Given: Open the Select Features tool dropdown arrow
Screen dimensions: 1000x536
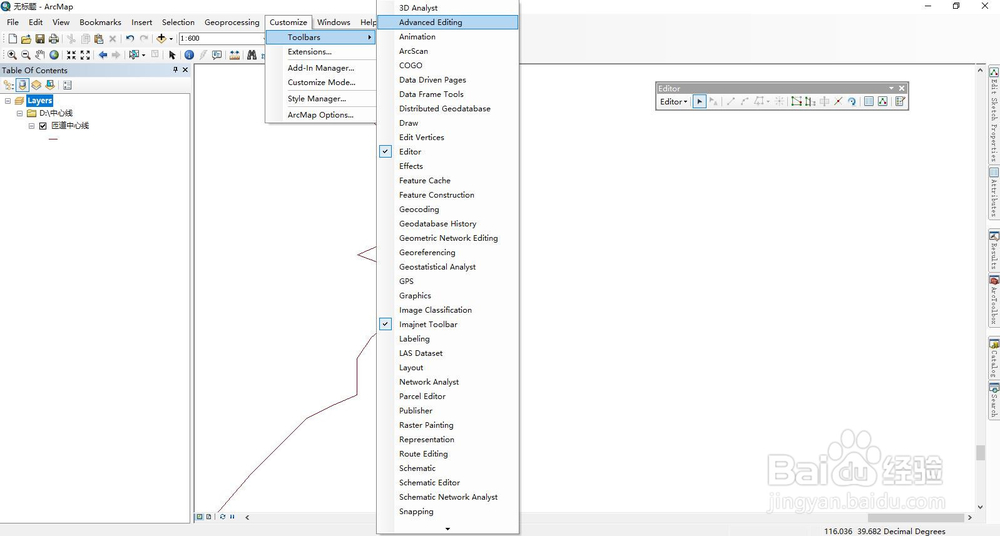Looking at the screenshot, I should (143, 55).
